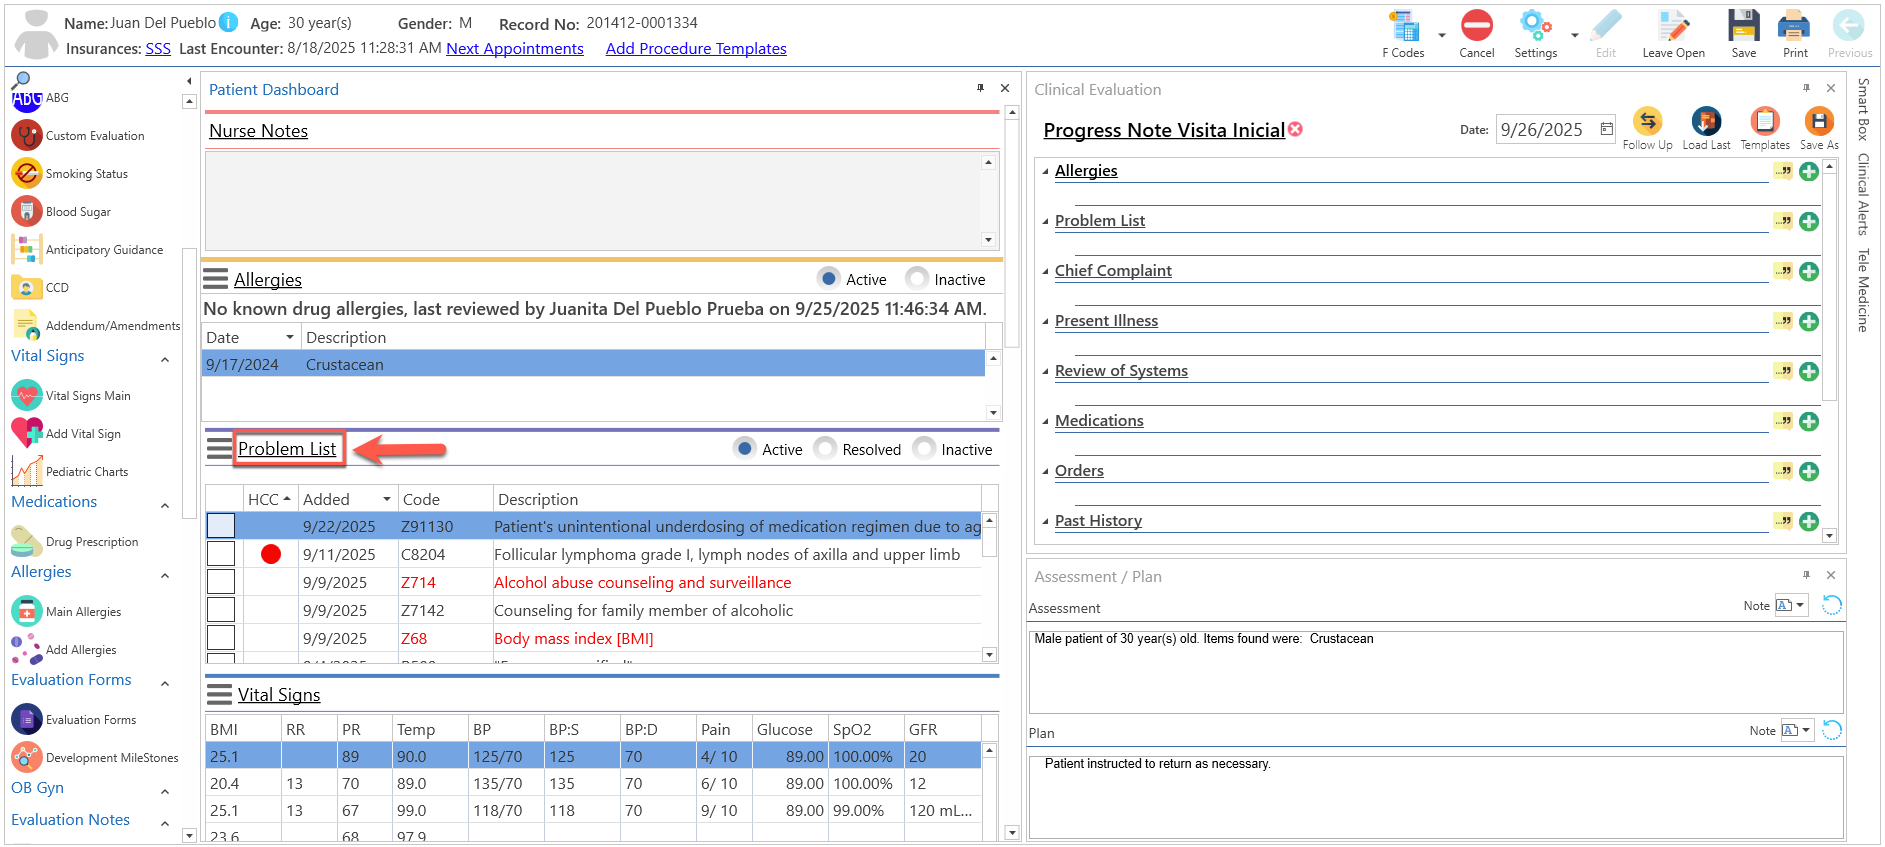Open Drug Prescription

pos(75,541)
